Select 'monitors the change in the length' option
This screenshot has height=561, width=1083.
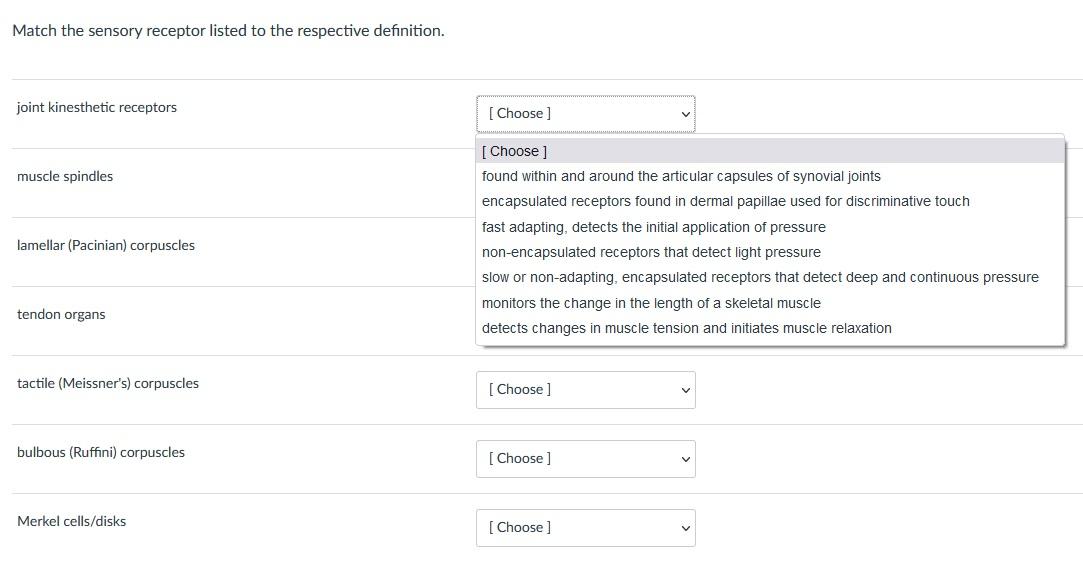[x=651, y=303]
